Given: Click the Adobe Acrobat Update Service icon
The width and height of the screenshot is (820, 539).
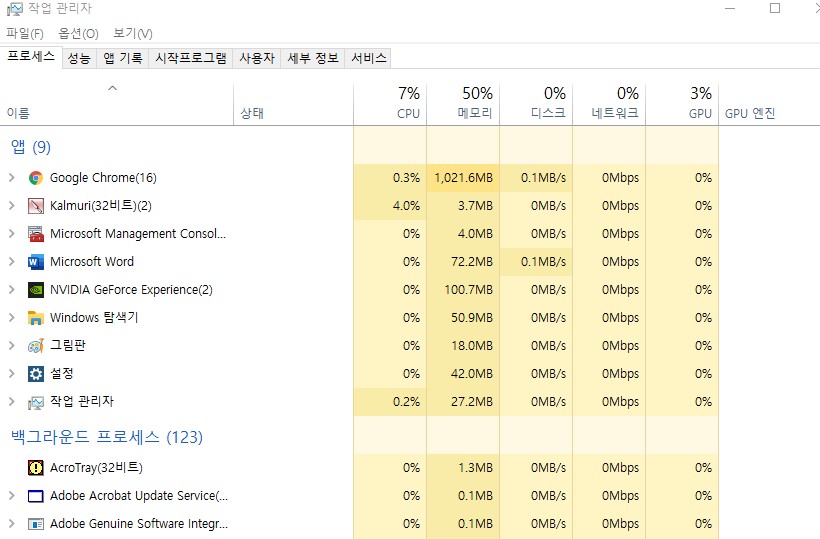Looking at the screenshot, I should (36, 496).
